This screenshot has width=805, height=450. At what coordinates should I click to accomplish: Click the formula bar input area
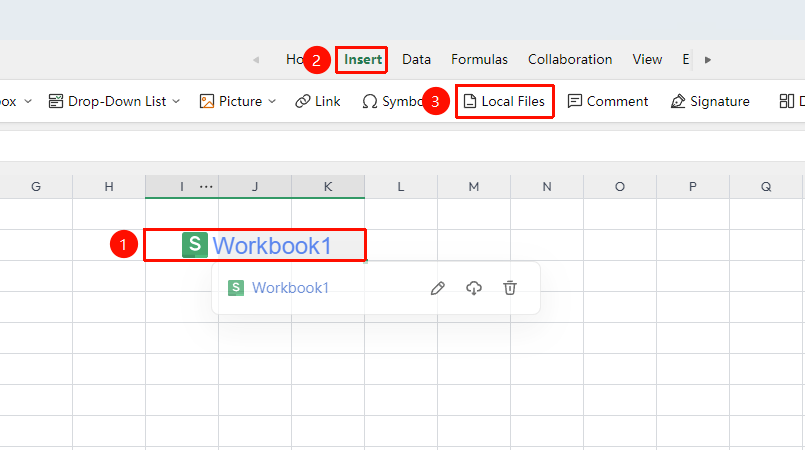[x=402, y=146]
